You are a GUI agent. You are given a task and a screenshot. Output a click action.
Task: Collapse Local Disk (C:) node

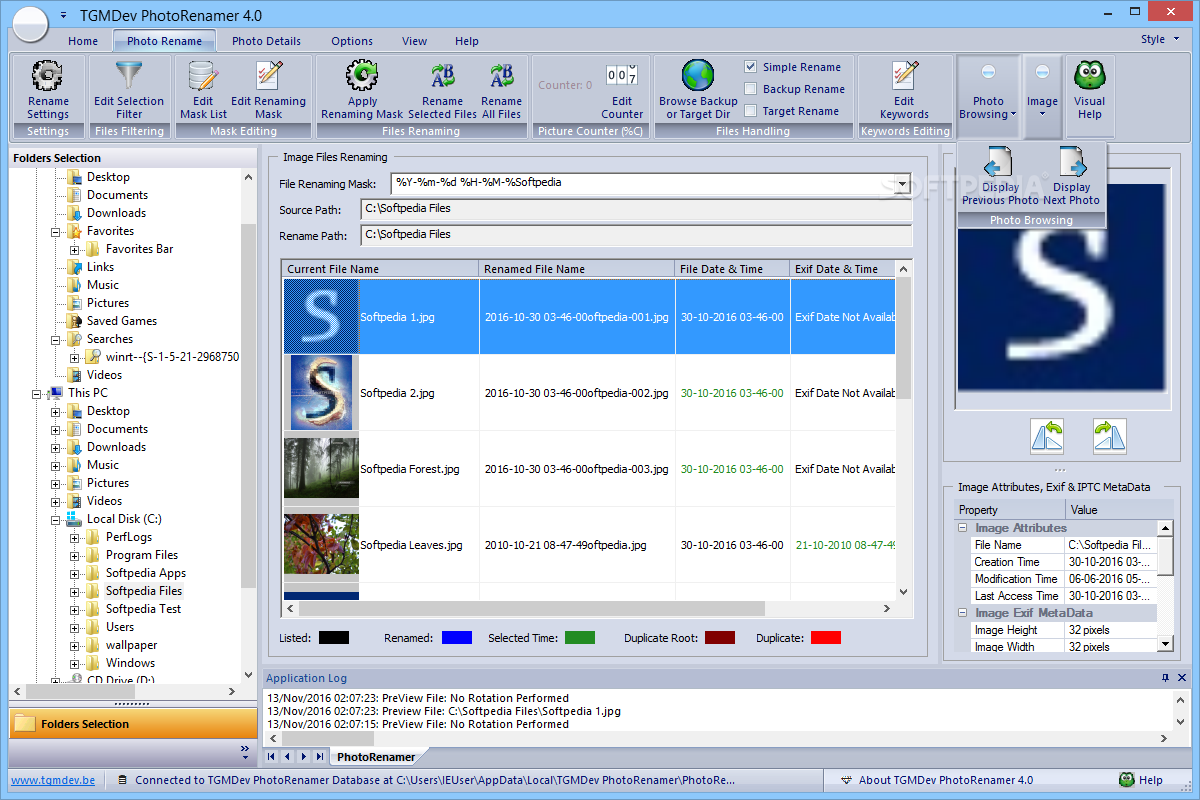[56, 519]
